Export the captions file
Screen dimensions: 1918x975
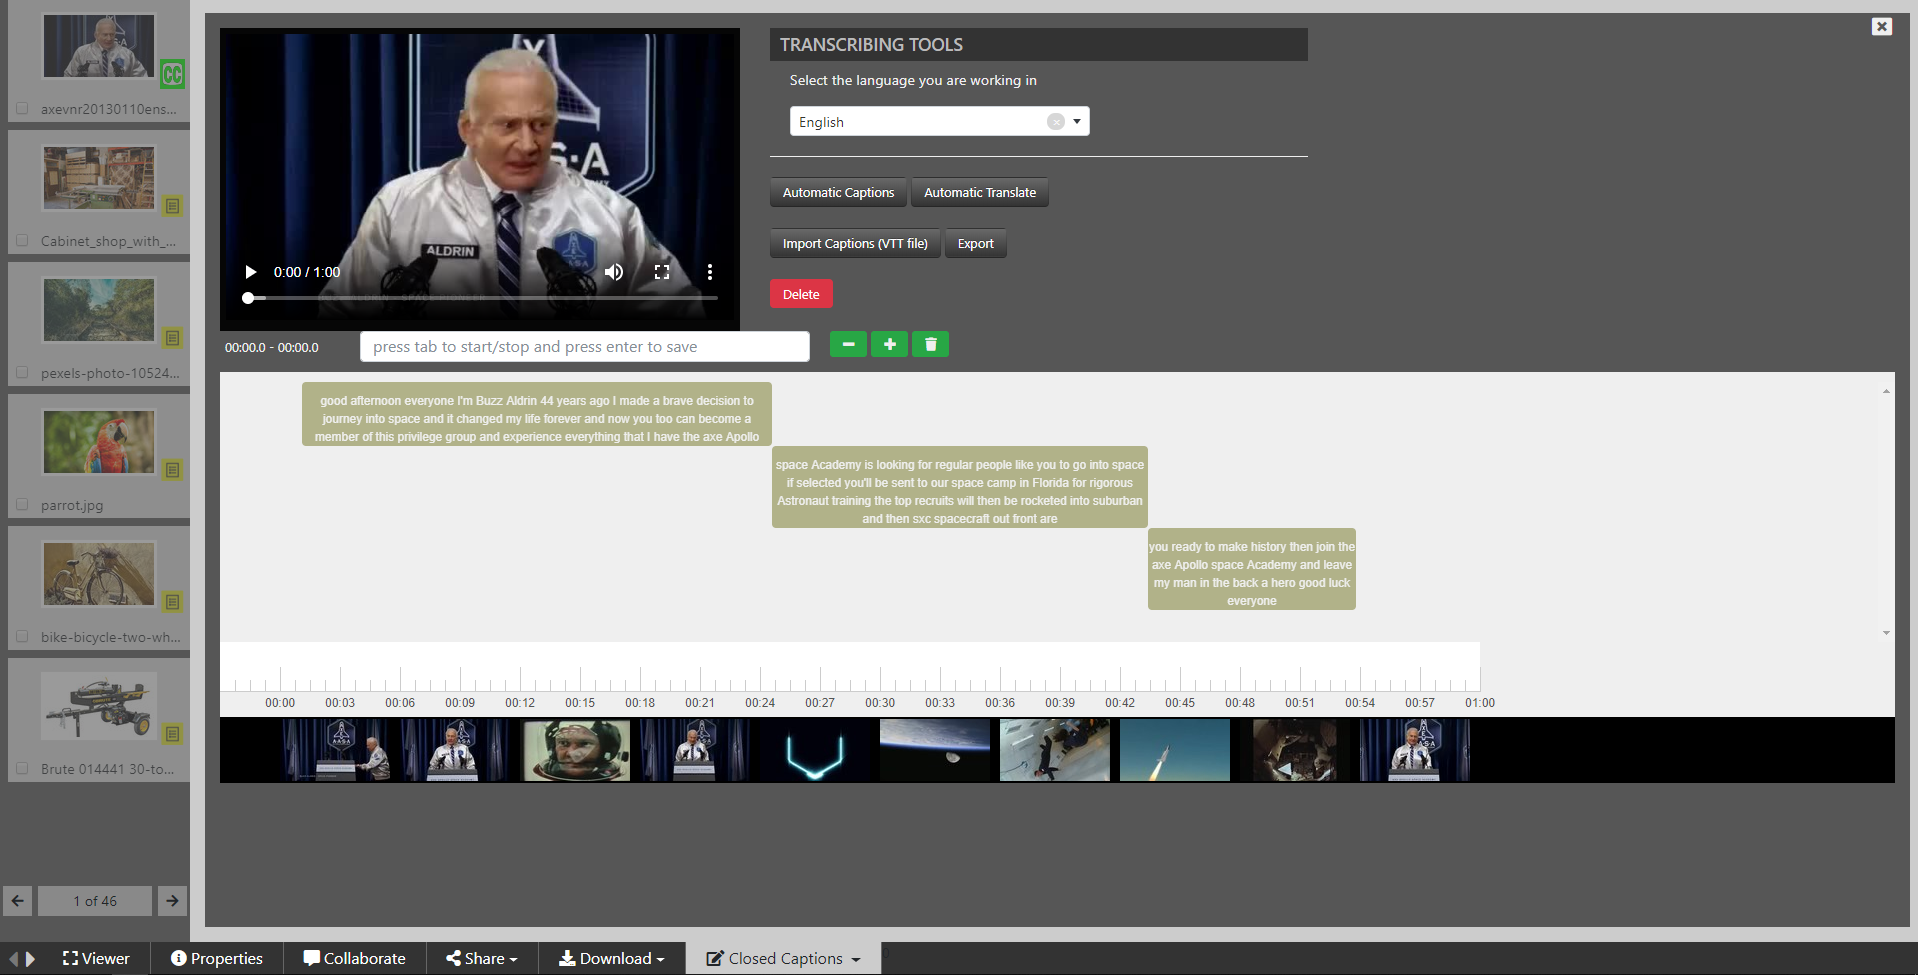(975, 243)
